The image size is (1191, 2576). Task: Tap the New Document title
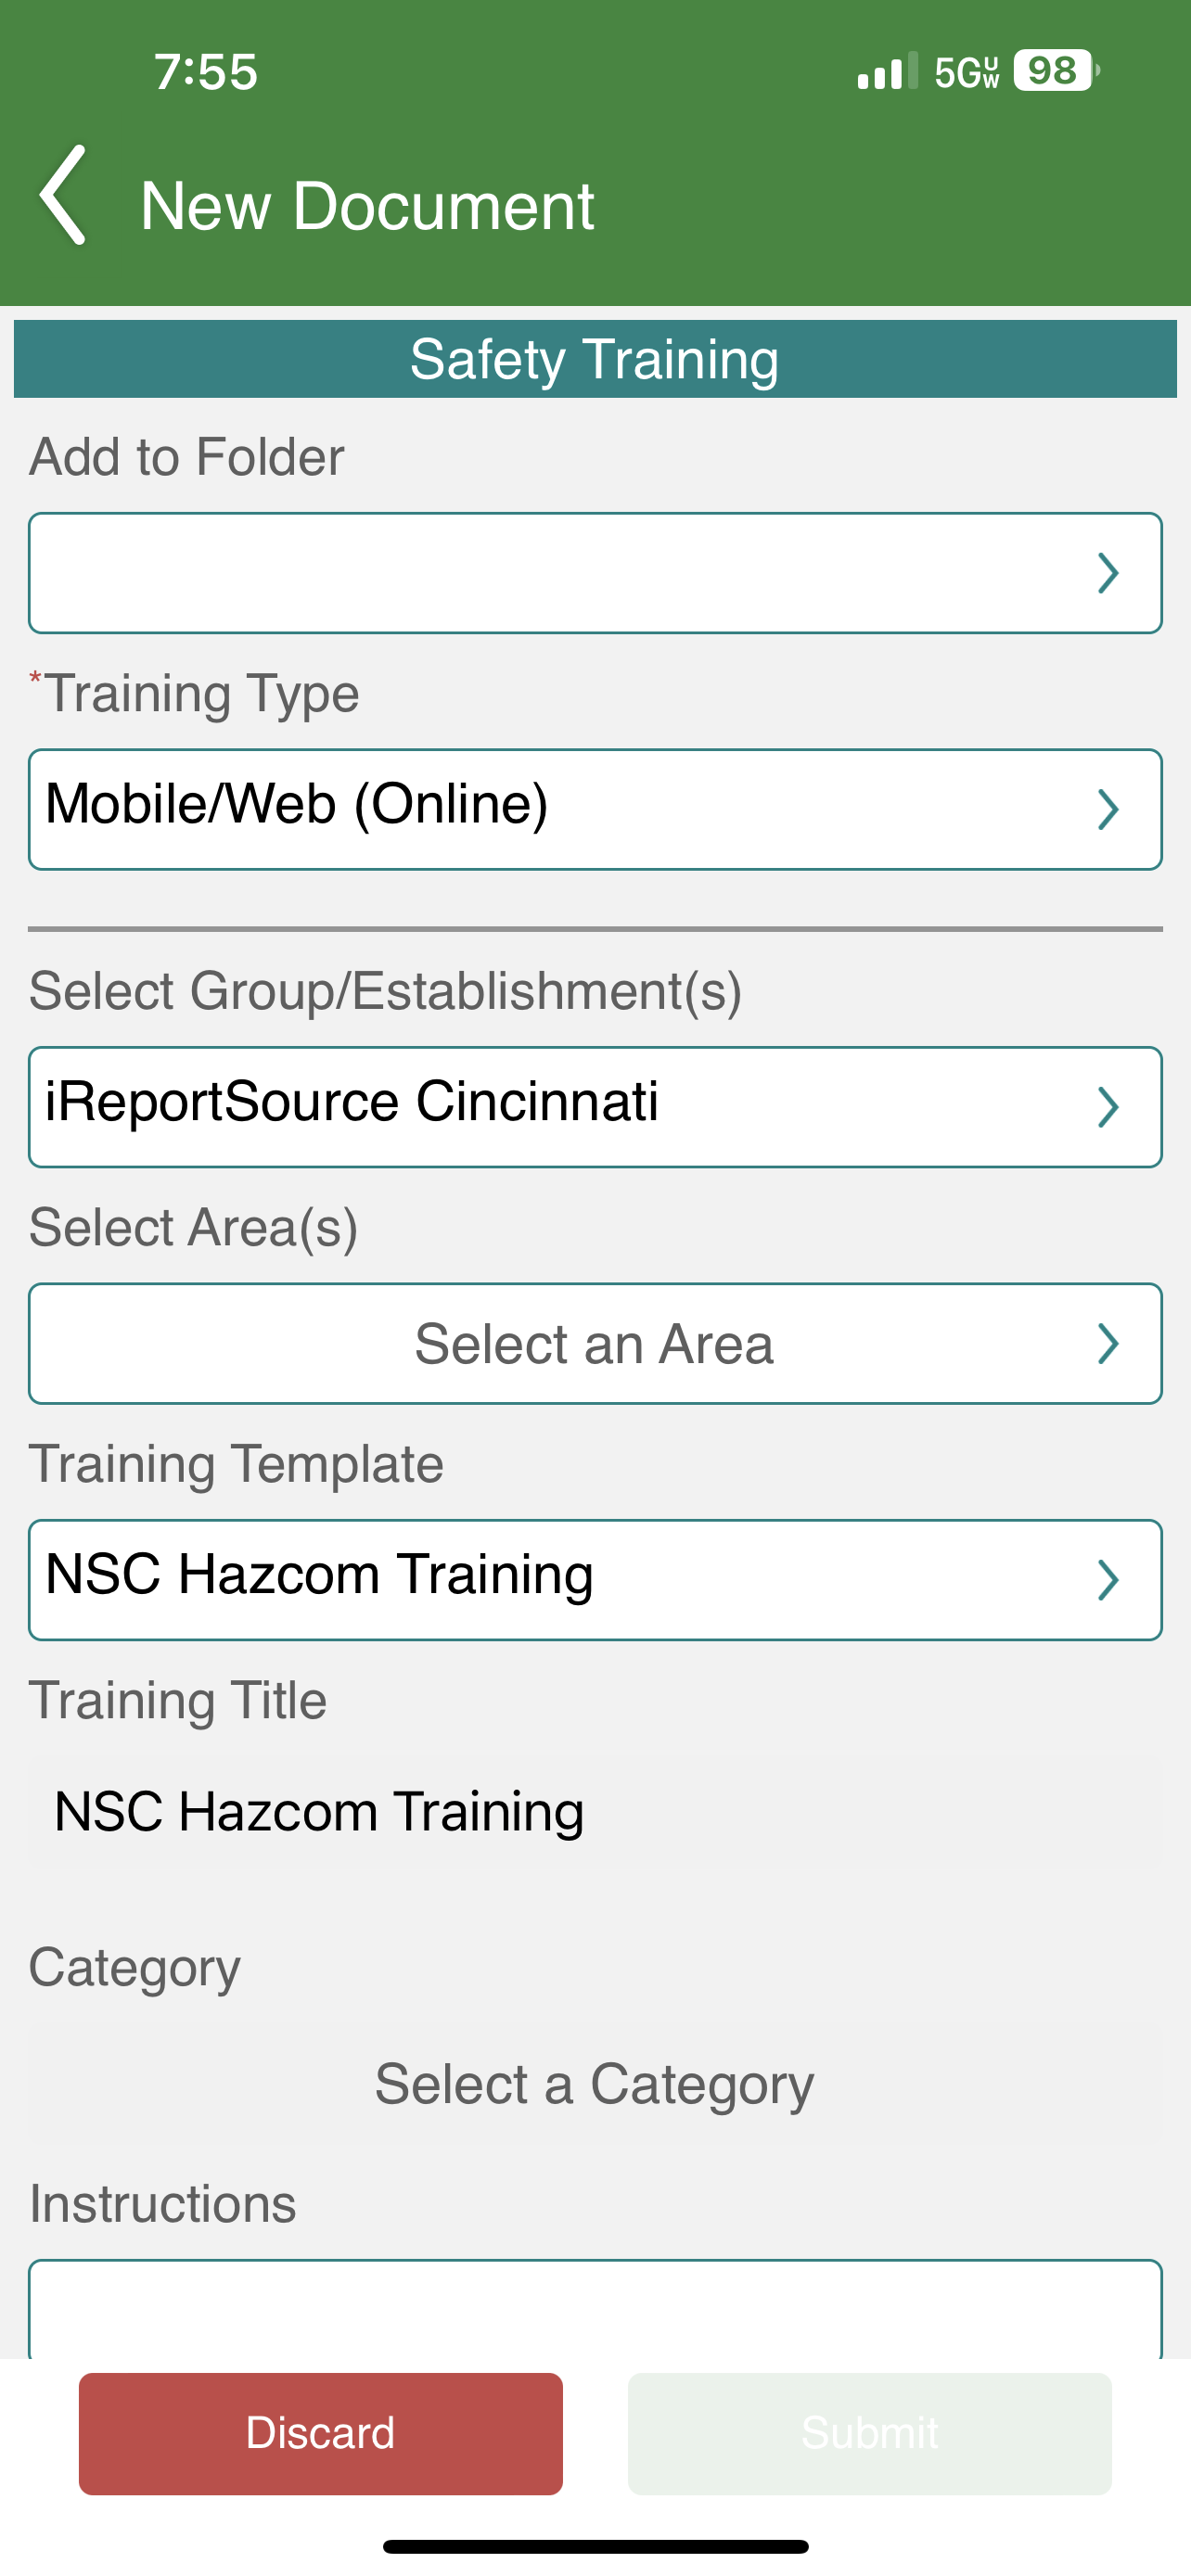click(x=367, y=206)
